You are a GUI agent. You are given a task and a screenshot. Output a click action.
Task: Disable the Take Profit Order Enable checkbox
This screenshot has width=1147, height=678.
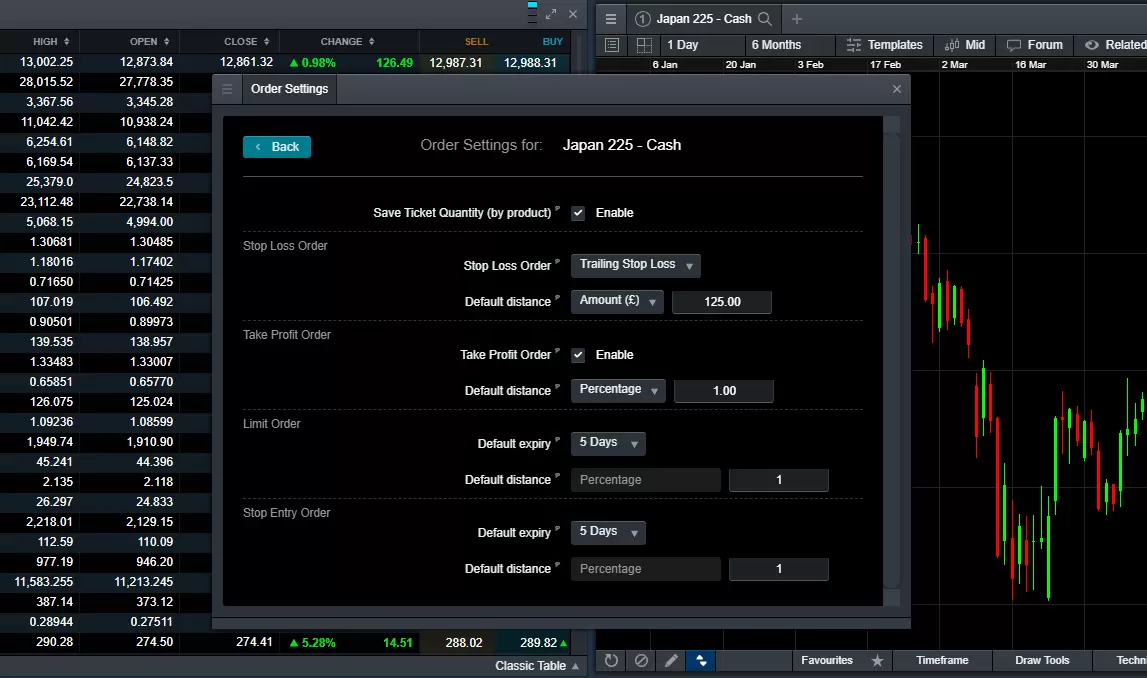click(x=577, y=354)
